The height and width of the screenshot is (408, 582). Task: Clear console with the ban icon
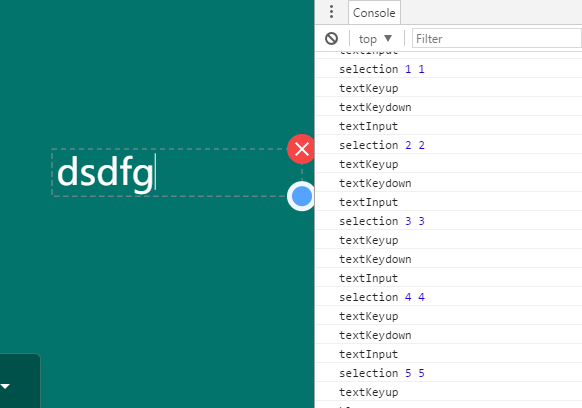tap(331, 39)
